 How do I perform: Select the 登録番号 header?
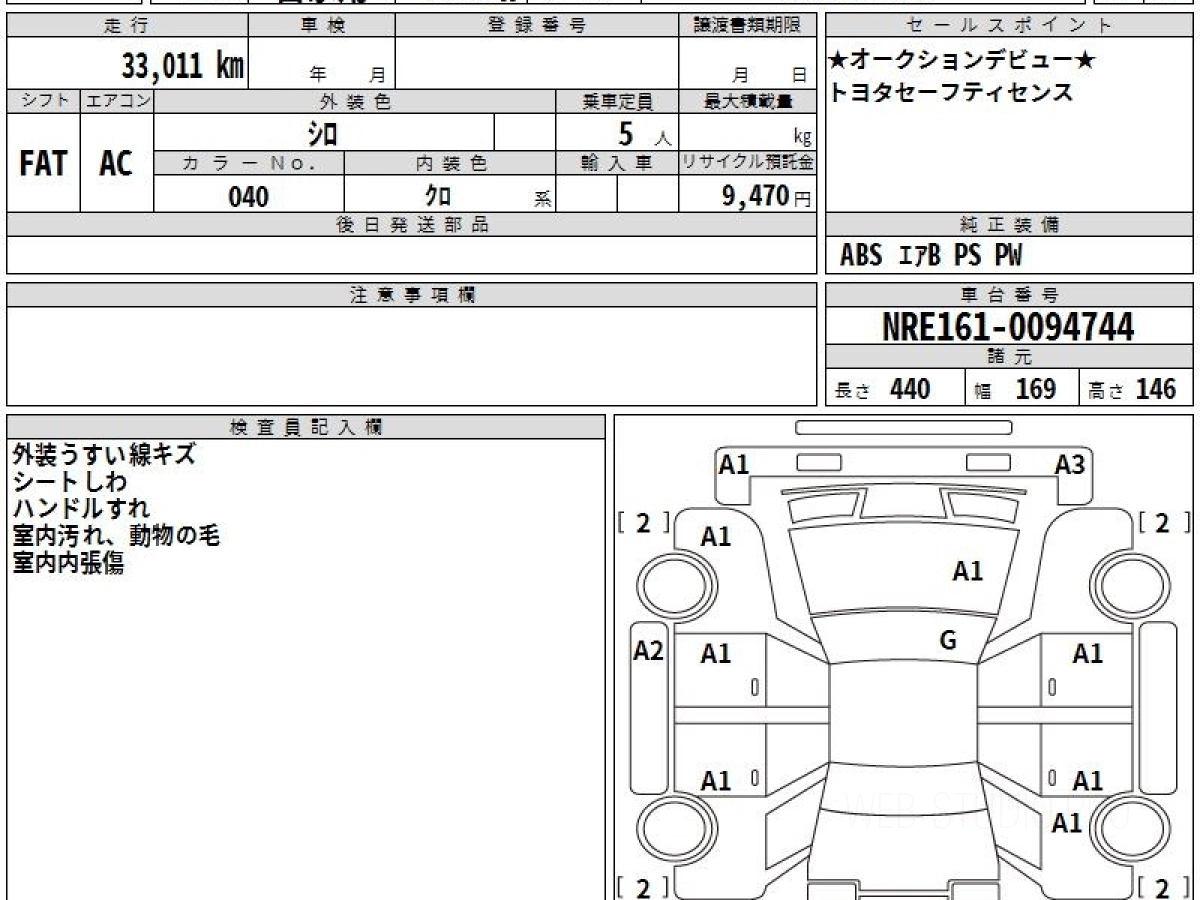coord(537,26)
